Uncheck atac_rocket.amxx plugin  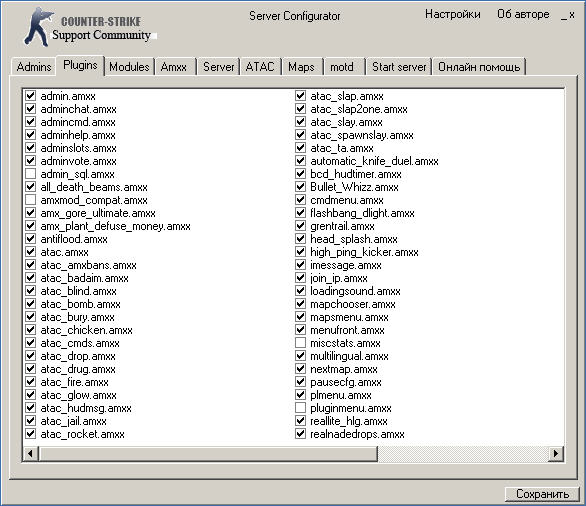tap(30, 434)
